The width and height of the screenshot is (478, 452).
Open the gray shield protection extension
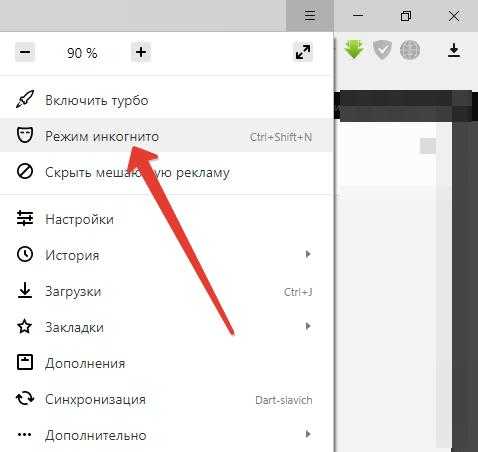pyautogui.click(x=382, y=50)
